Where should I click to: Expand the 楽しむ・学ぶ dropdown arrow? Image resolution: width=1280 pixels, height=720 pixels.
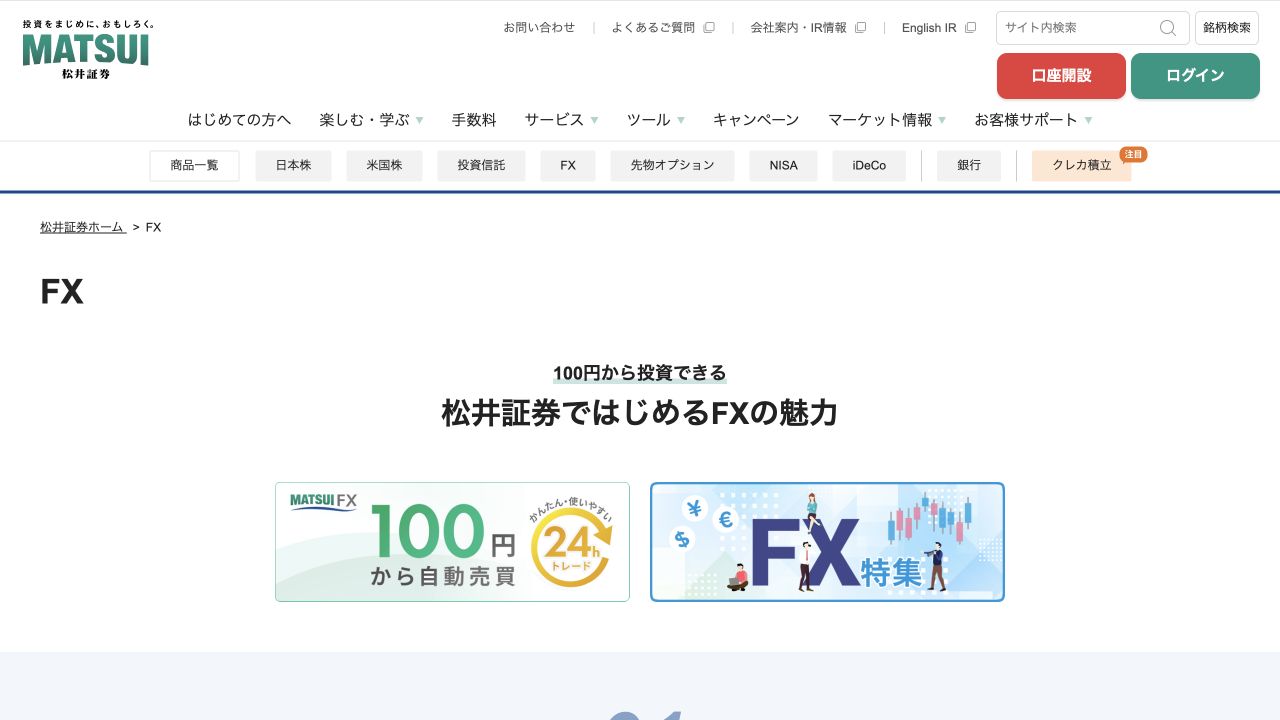[420, 120]
